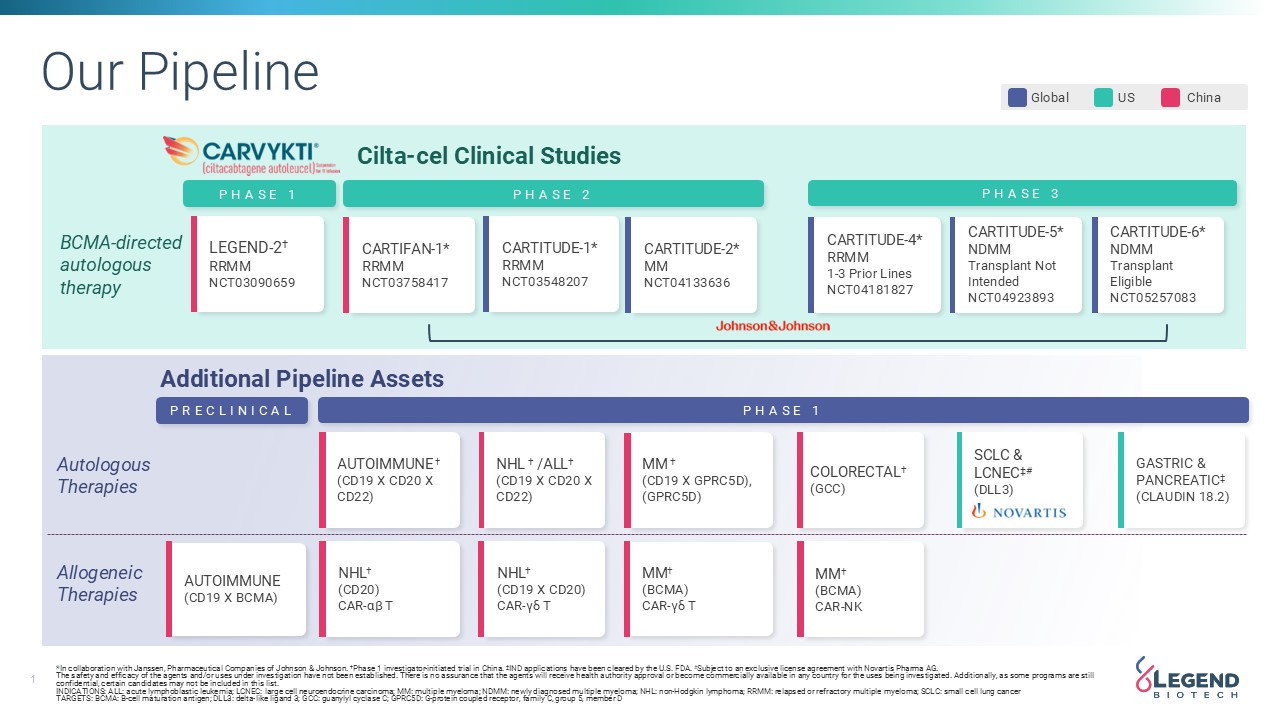The width and height of the screenshot is (1280, 720).
Task: Click the teal US legend swatch
Action: [1103, 97]
